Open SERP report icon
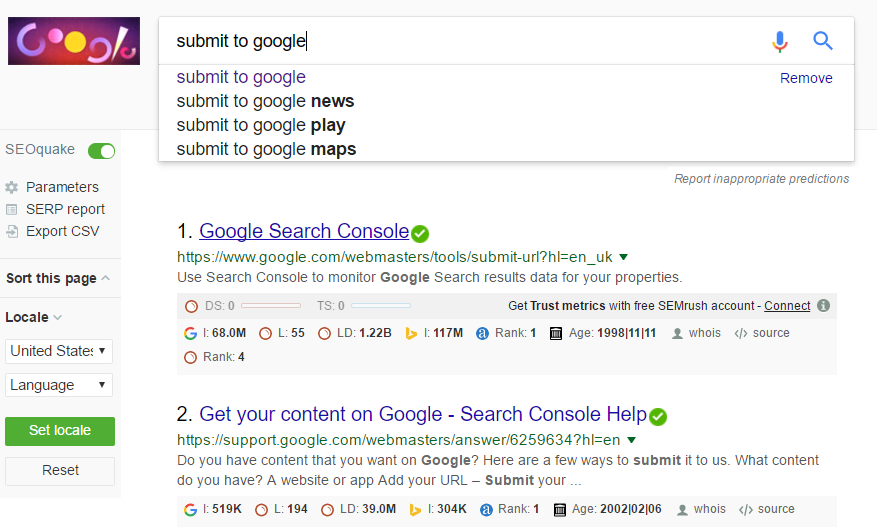The image size is (877, 527). tap(12, 209)
